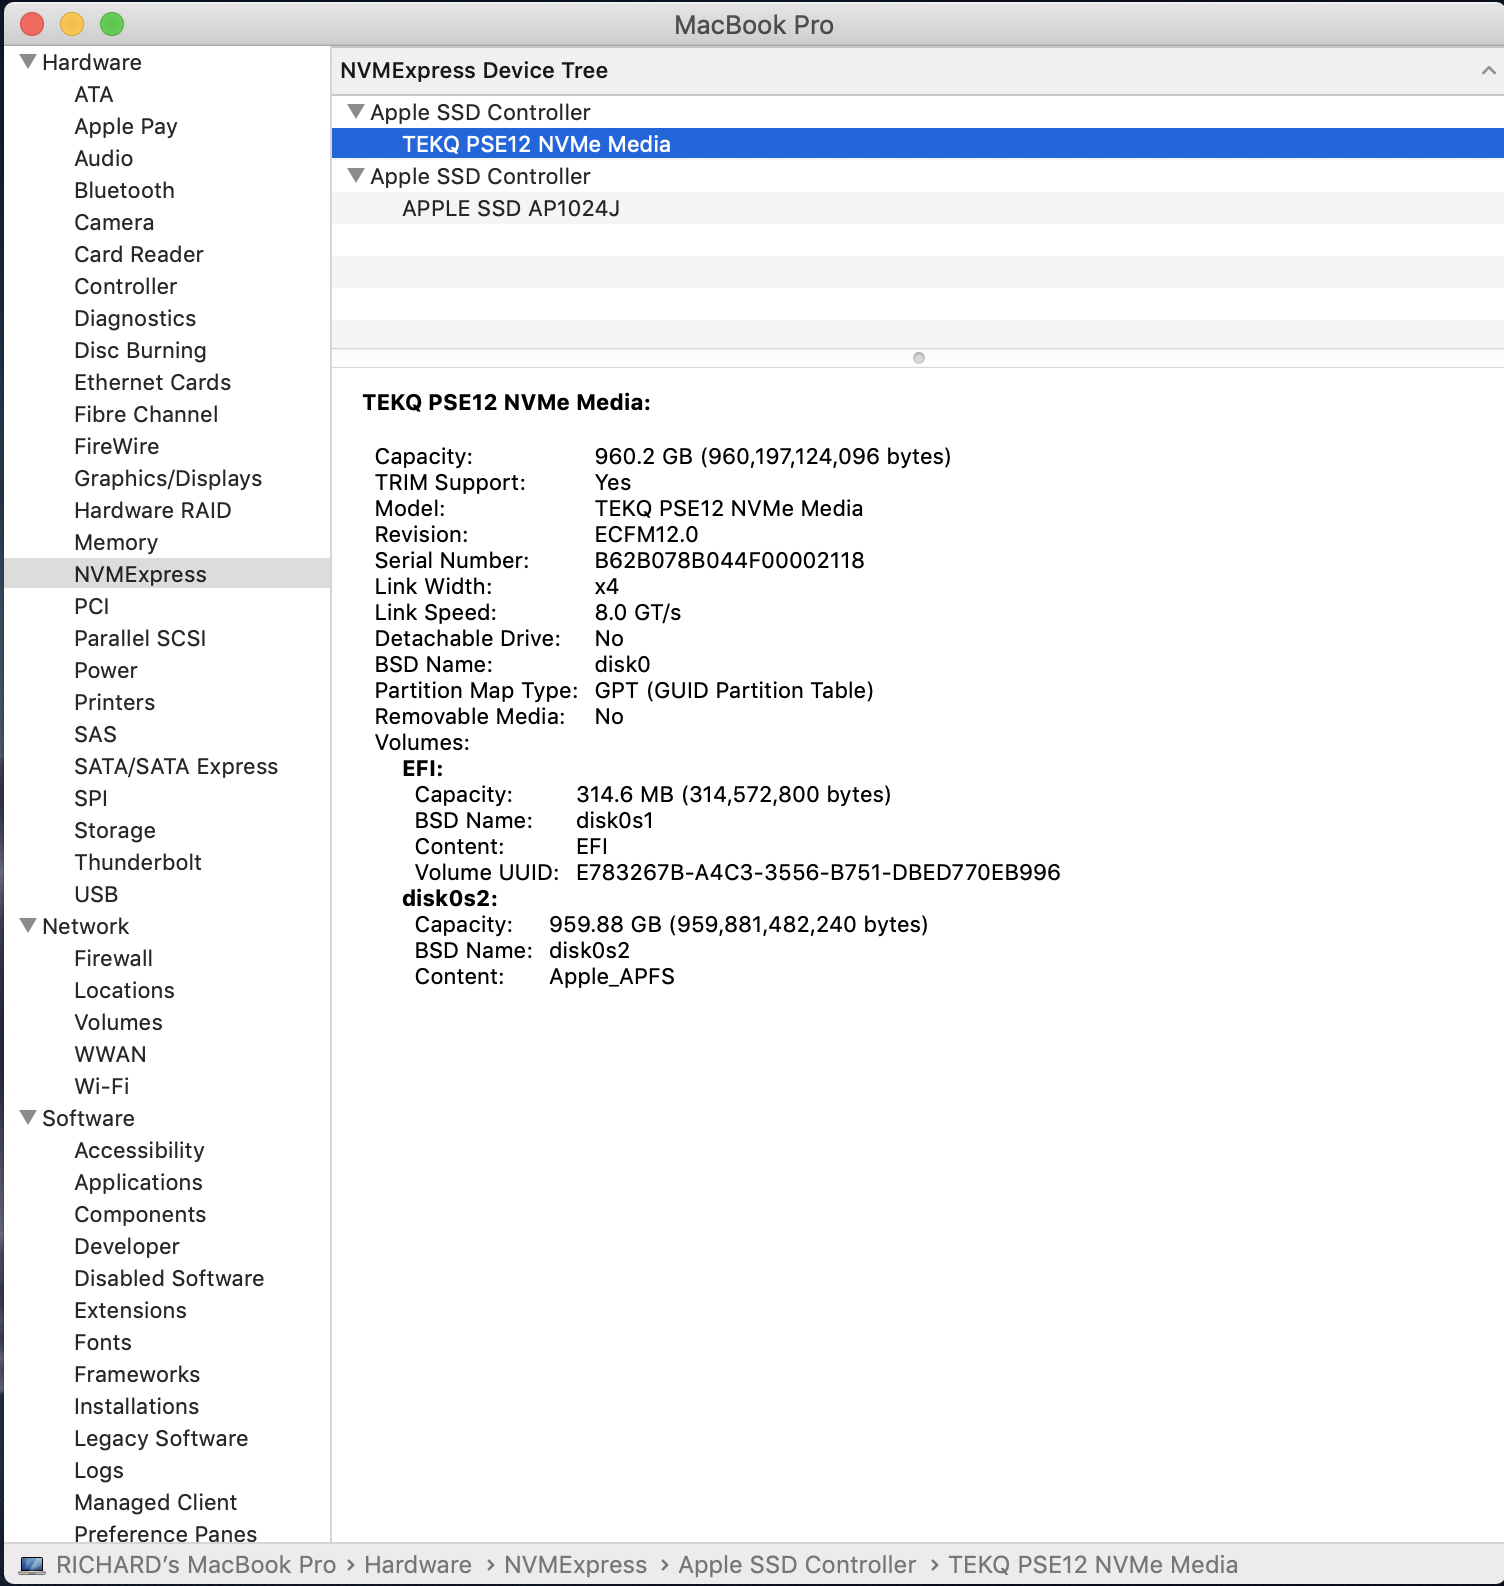This screenshot has width=1504, height=1586.
Task: Click TEKQ PSE12 NVMe Media in path bar
Action: pos(1093,1565)
